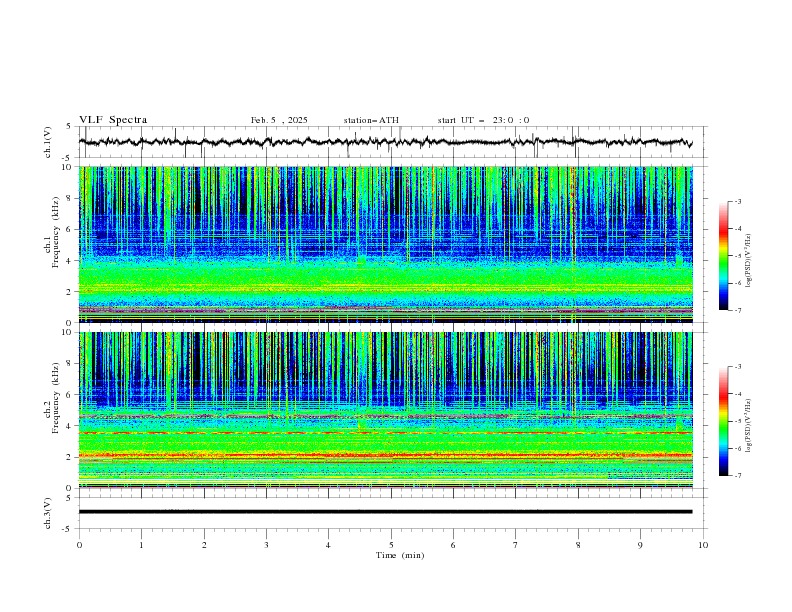The width and height of the screenshot is (792, 612).
Task: Click the "-7" label on the ch.2 color bar
Action: pos(737,476)
